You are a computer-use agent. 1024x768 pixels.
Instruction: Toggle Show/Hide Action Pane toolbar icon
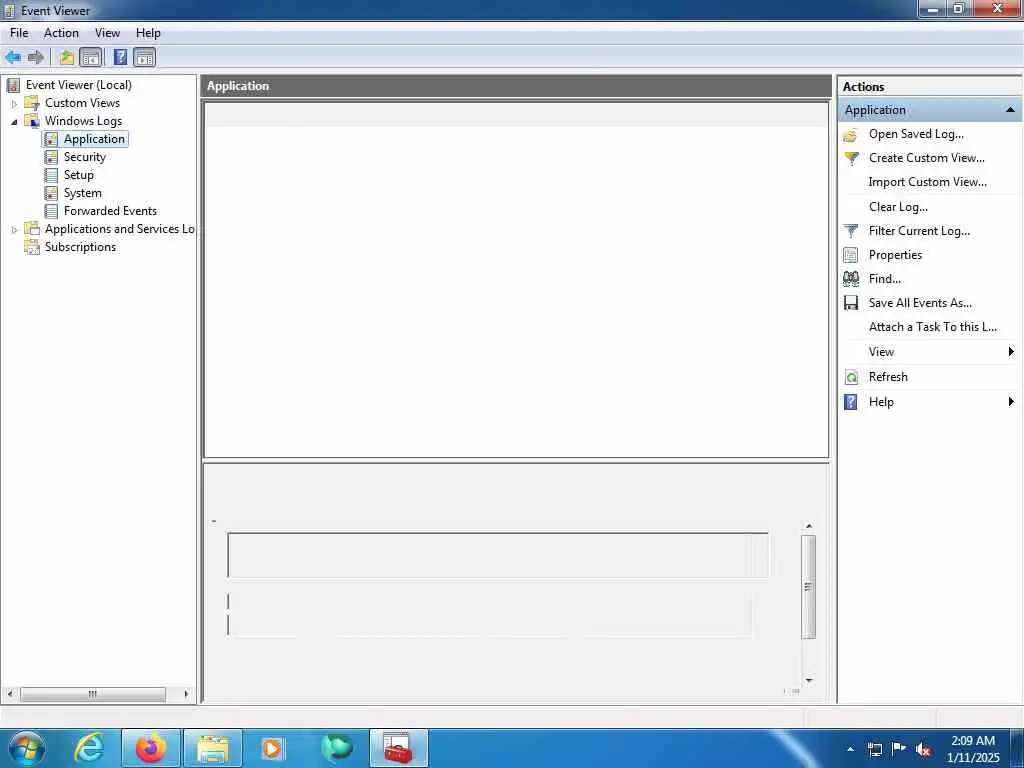click(144, 57)
